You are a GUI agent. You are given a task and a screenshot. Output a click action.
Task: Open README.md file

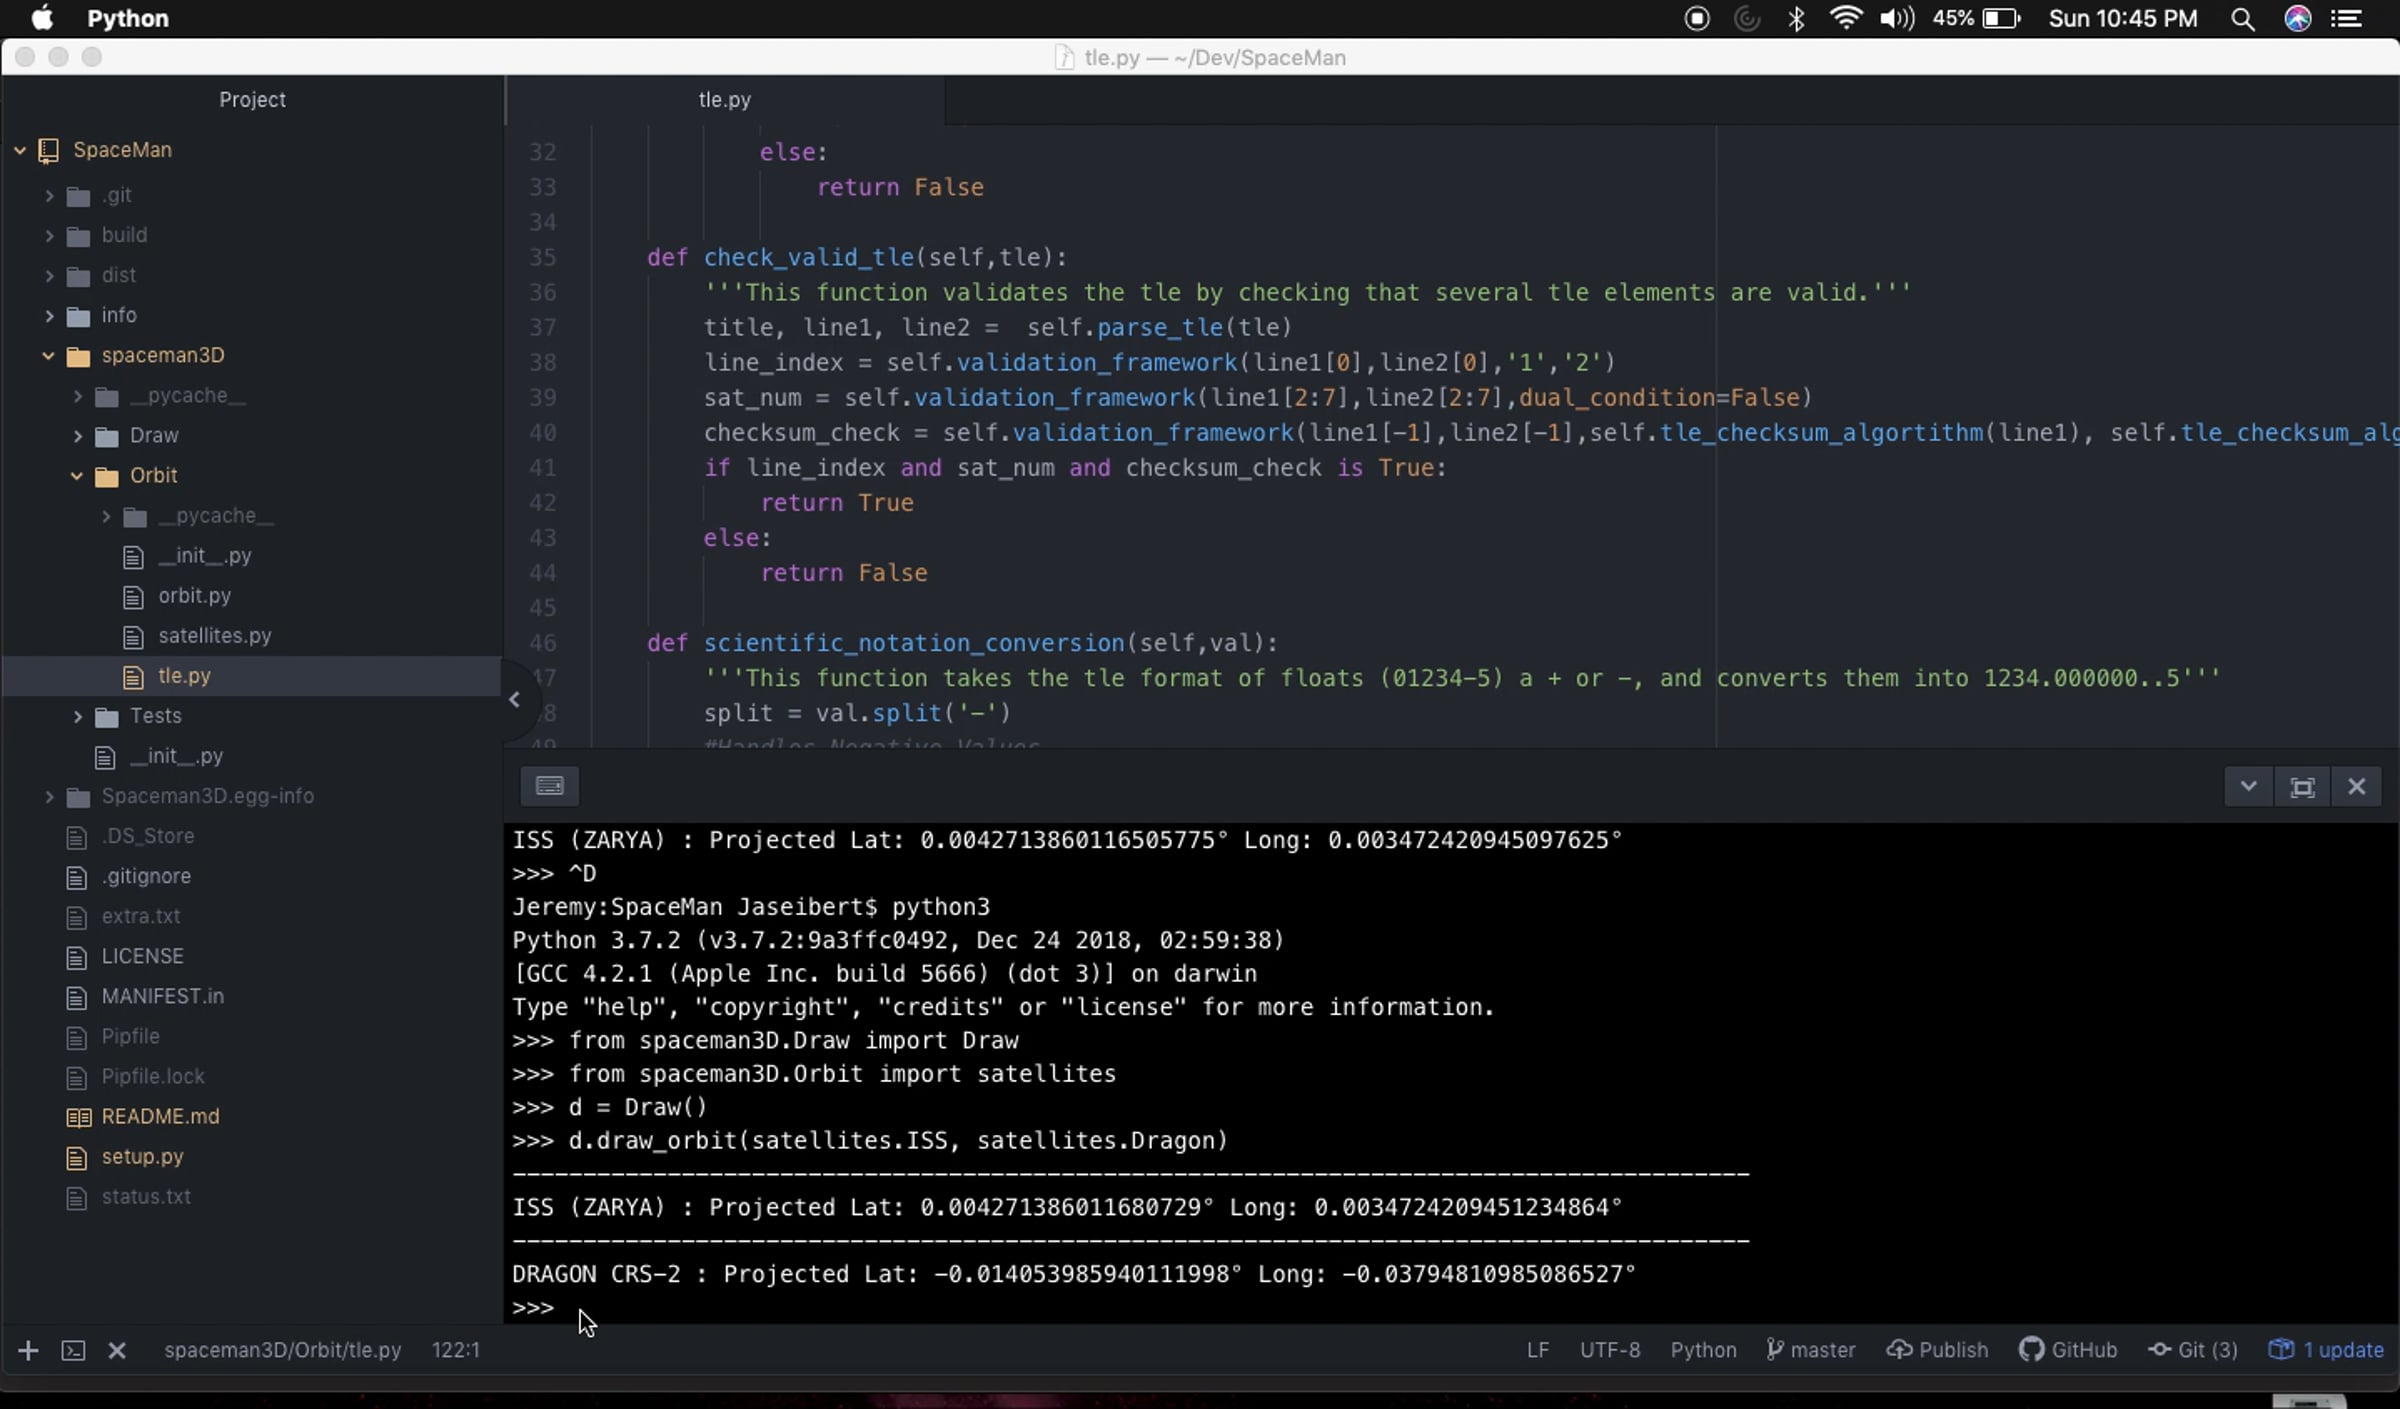tap(160, 1116)
